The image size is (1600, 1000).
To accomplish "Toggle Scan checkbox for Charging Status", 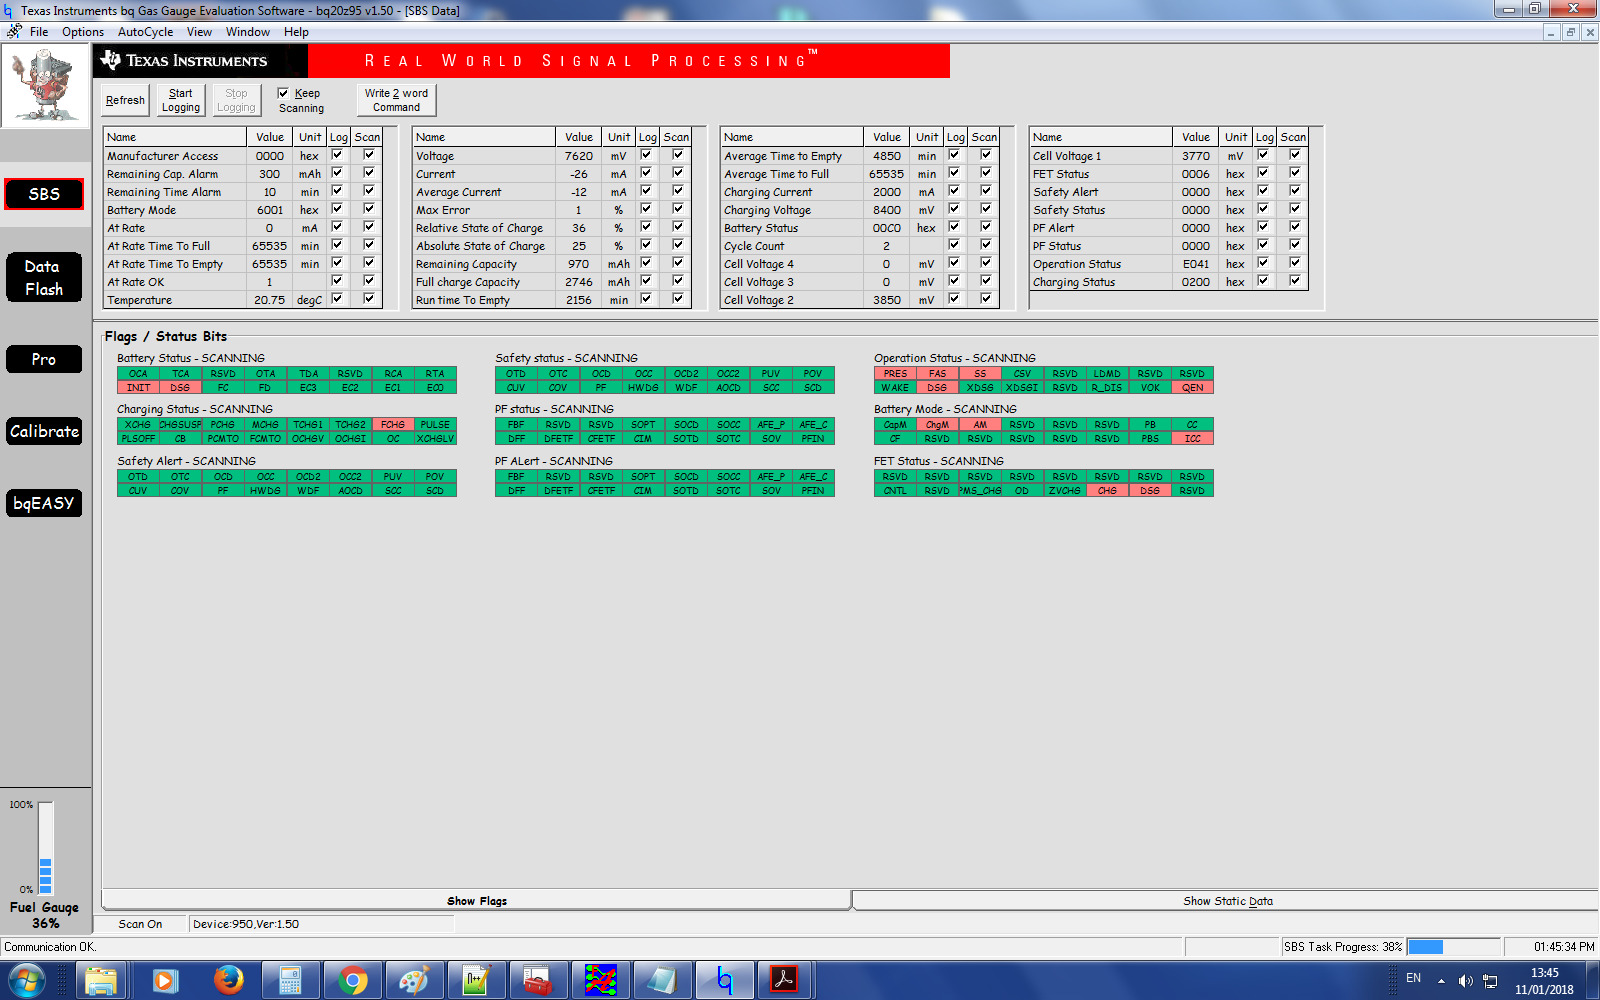I will (1295, 281).
